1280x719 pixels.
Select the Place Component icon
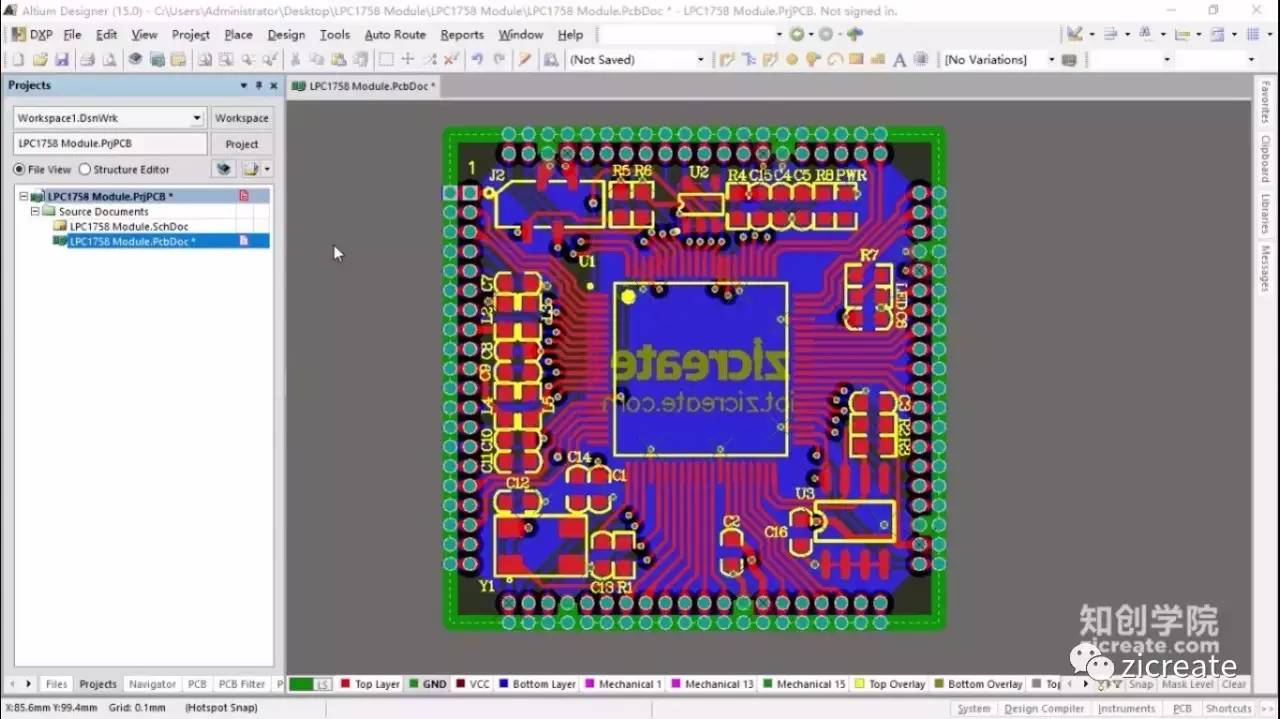point(921,60)
